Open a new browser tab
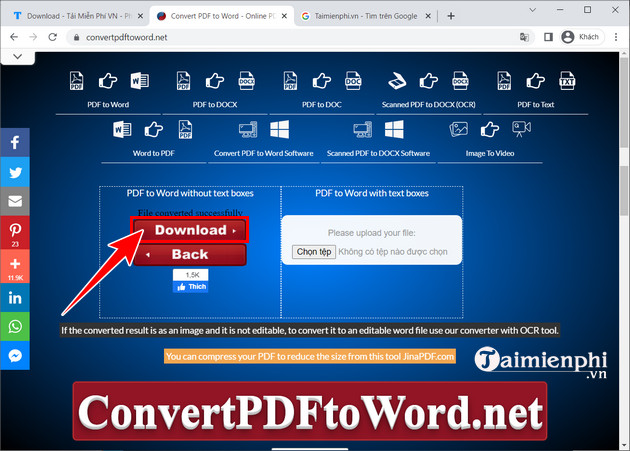Screen dimensions: 630x451 pyautogui.click(x=451, y=16)
